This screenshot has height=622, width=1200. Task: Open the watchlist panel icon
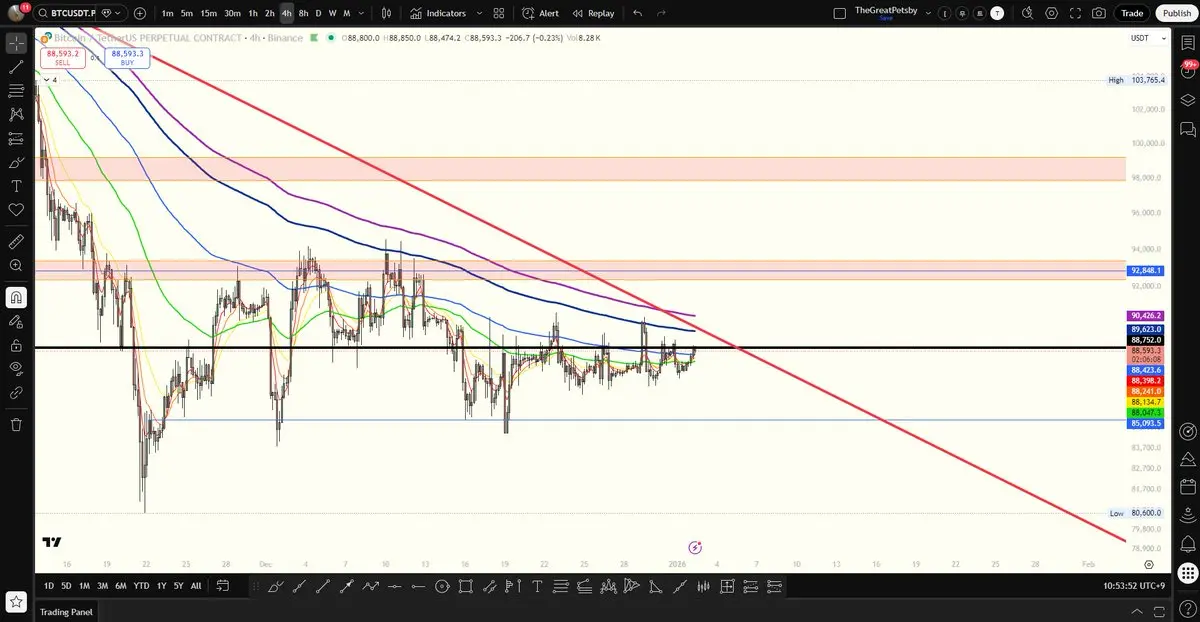point(1188,42)
